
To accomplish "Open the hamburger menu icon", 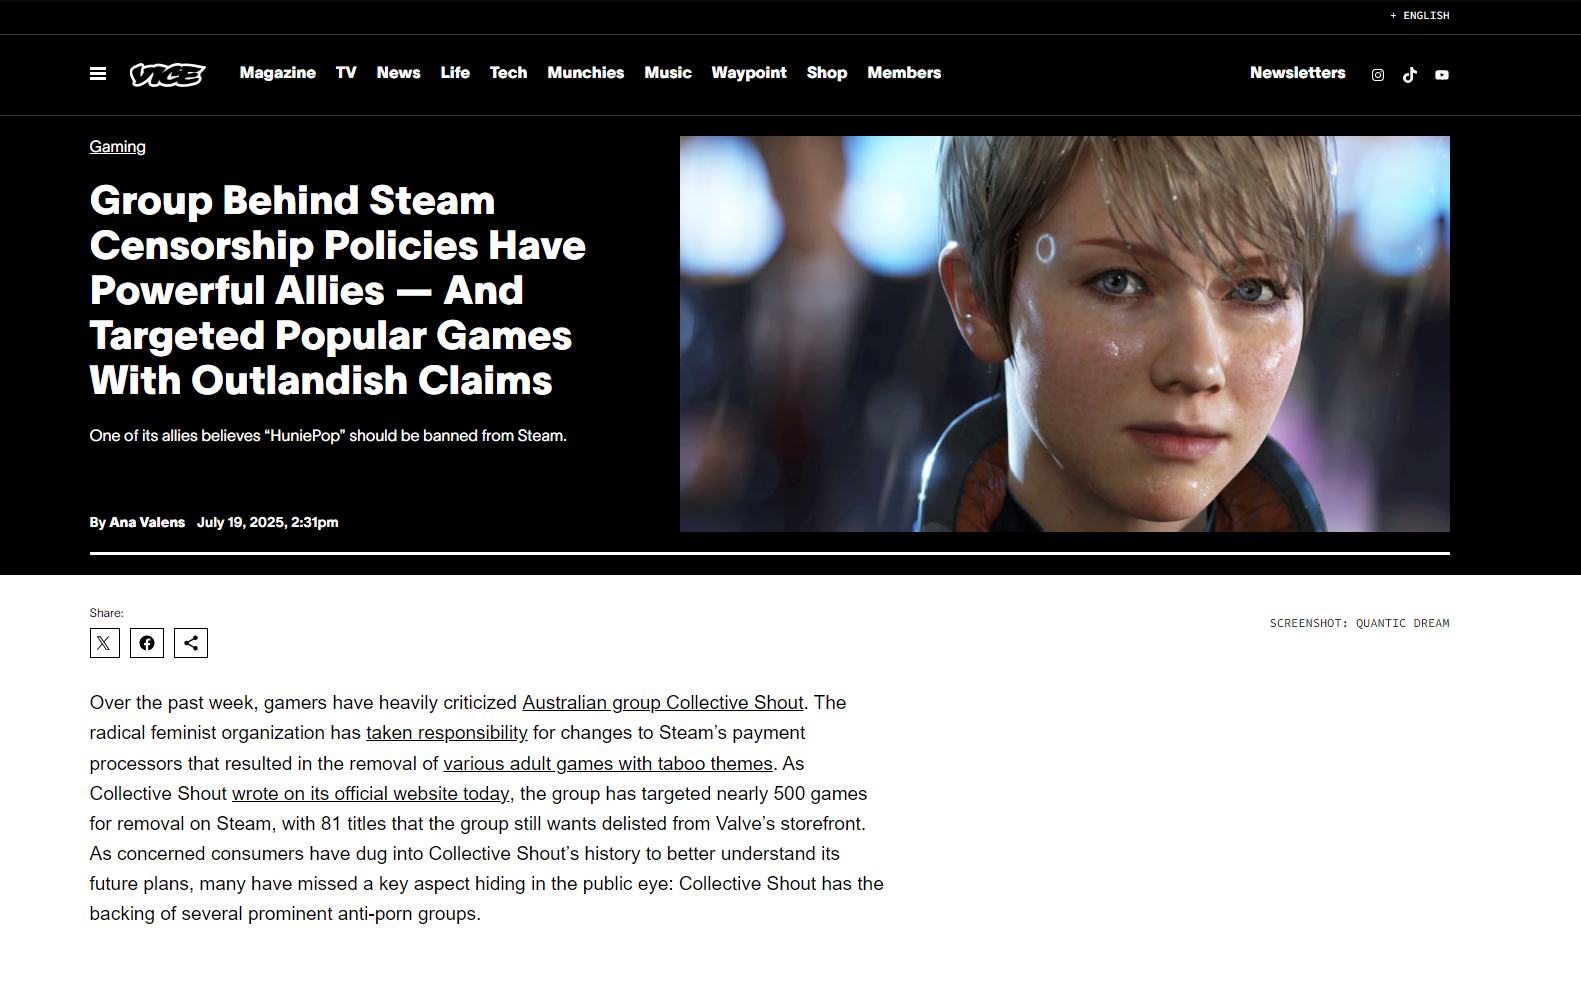I will (98, 74).
